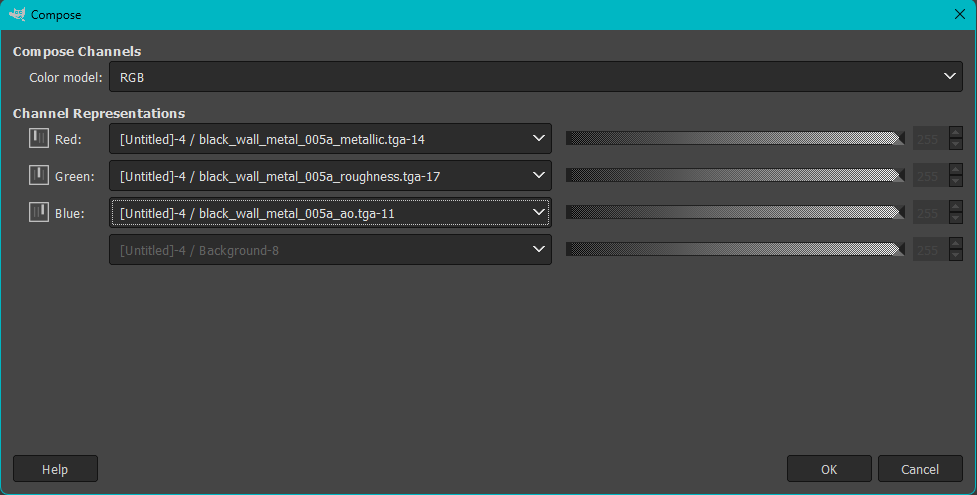Close the Compose dialog window
Image resolution: width=977 pixels, height=495 pixels.
(x=959, y=15)
